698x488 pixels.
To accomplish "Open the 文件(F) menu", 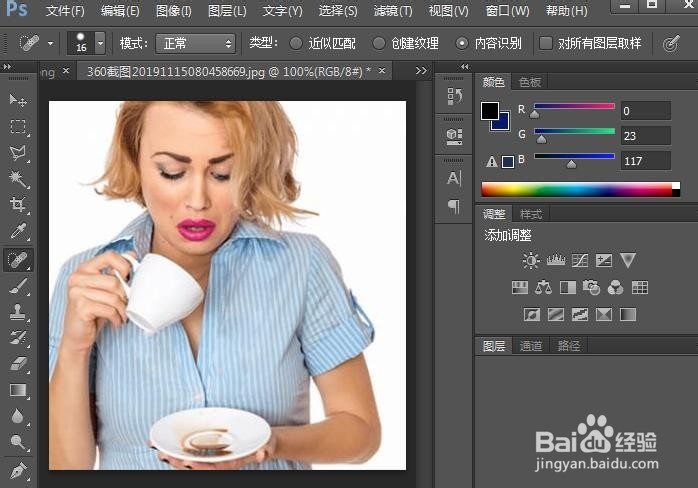I will tap(65, 10).
